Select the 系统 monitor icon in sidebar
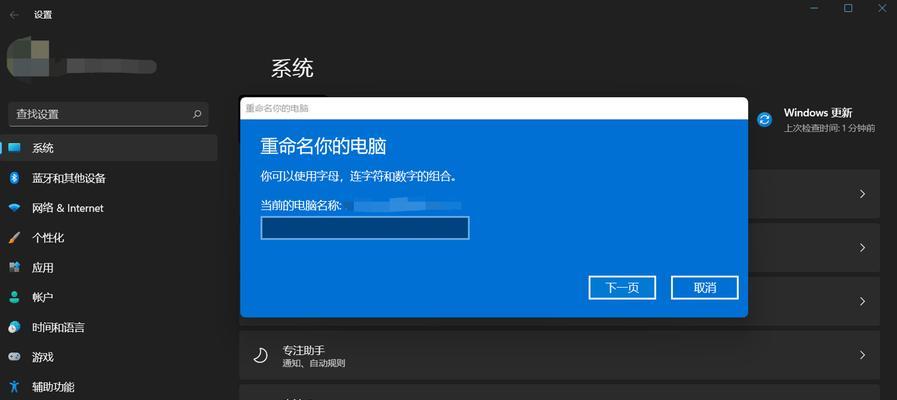The width and height of the screenshot is (897, 400). 14,148
